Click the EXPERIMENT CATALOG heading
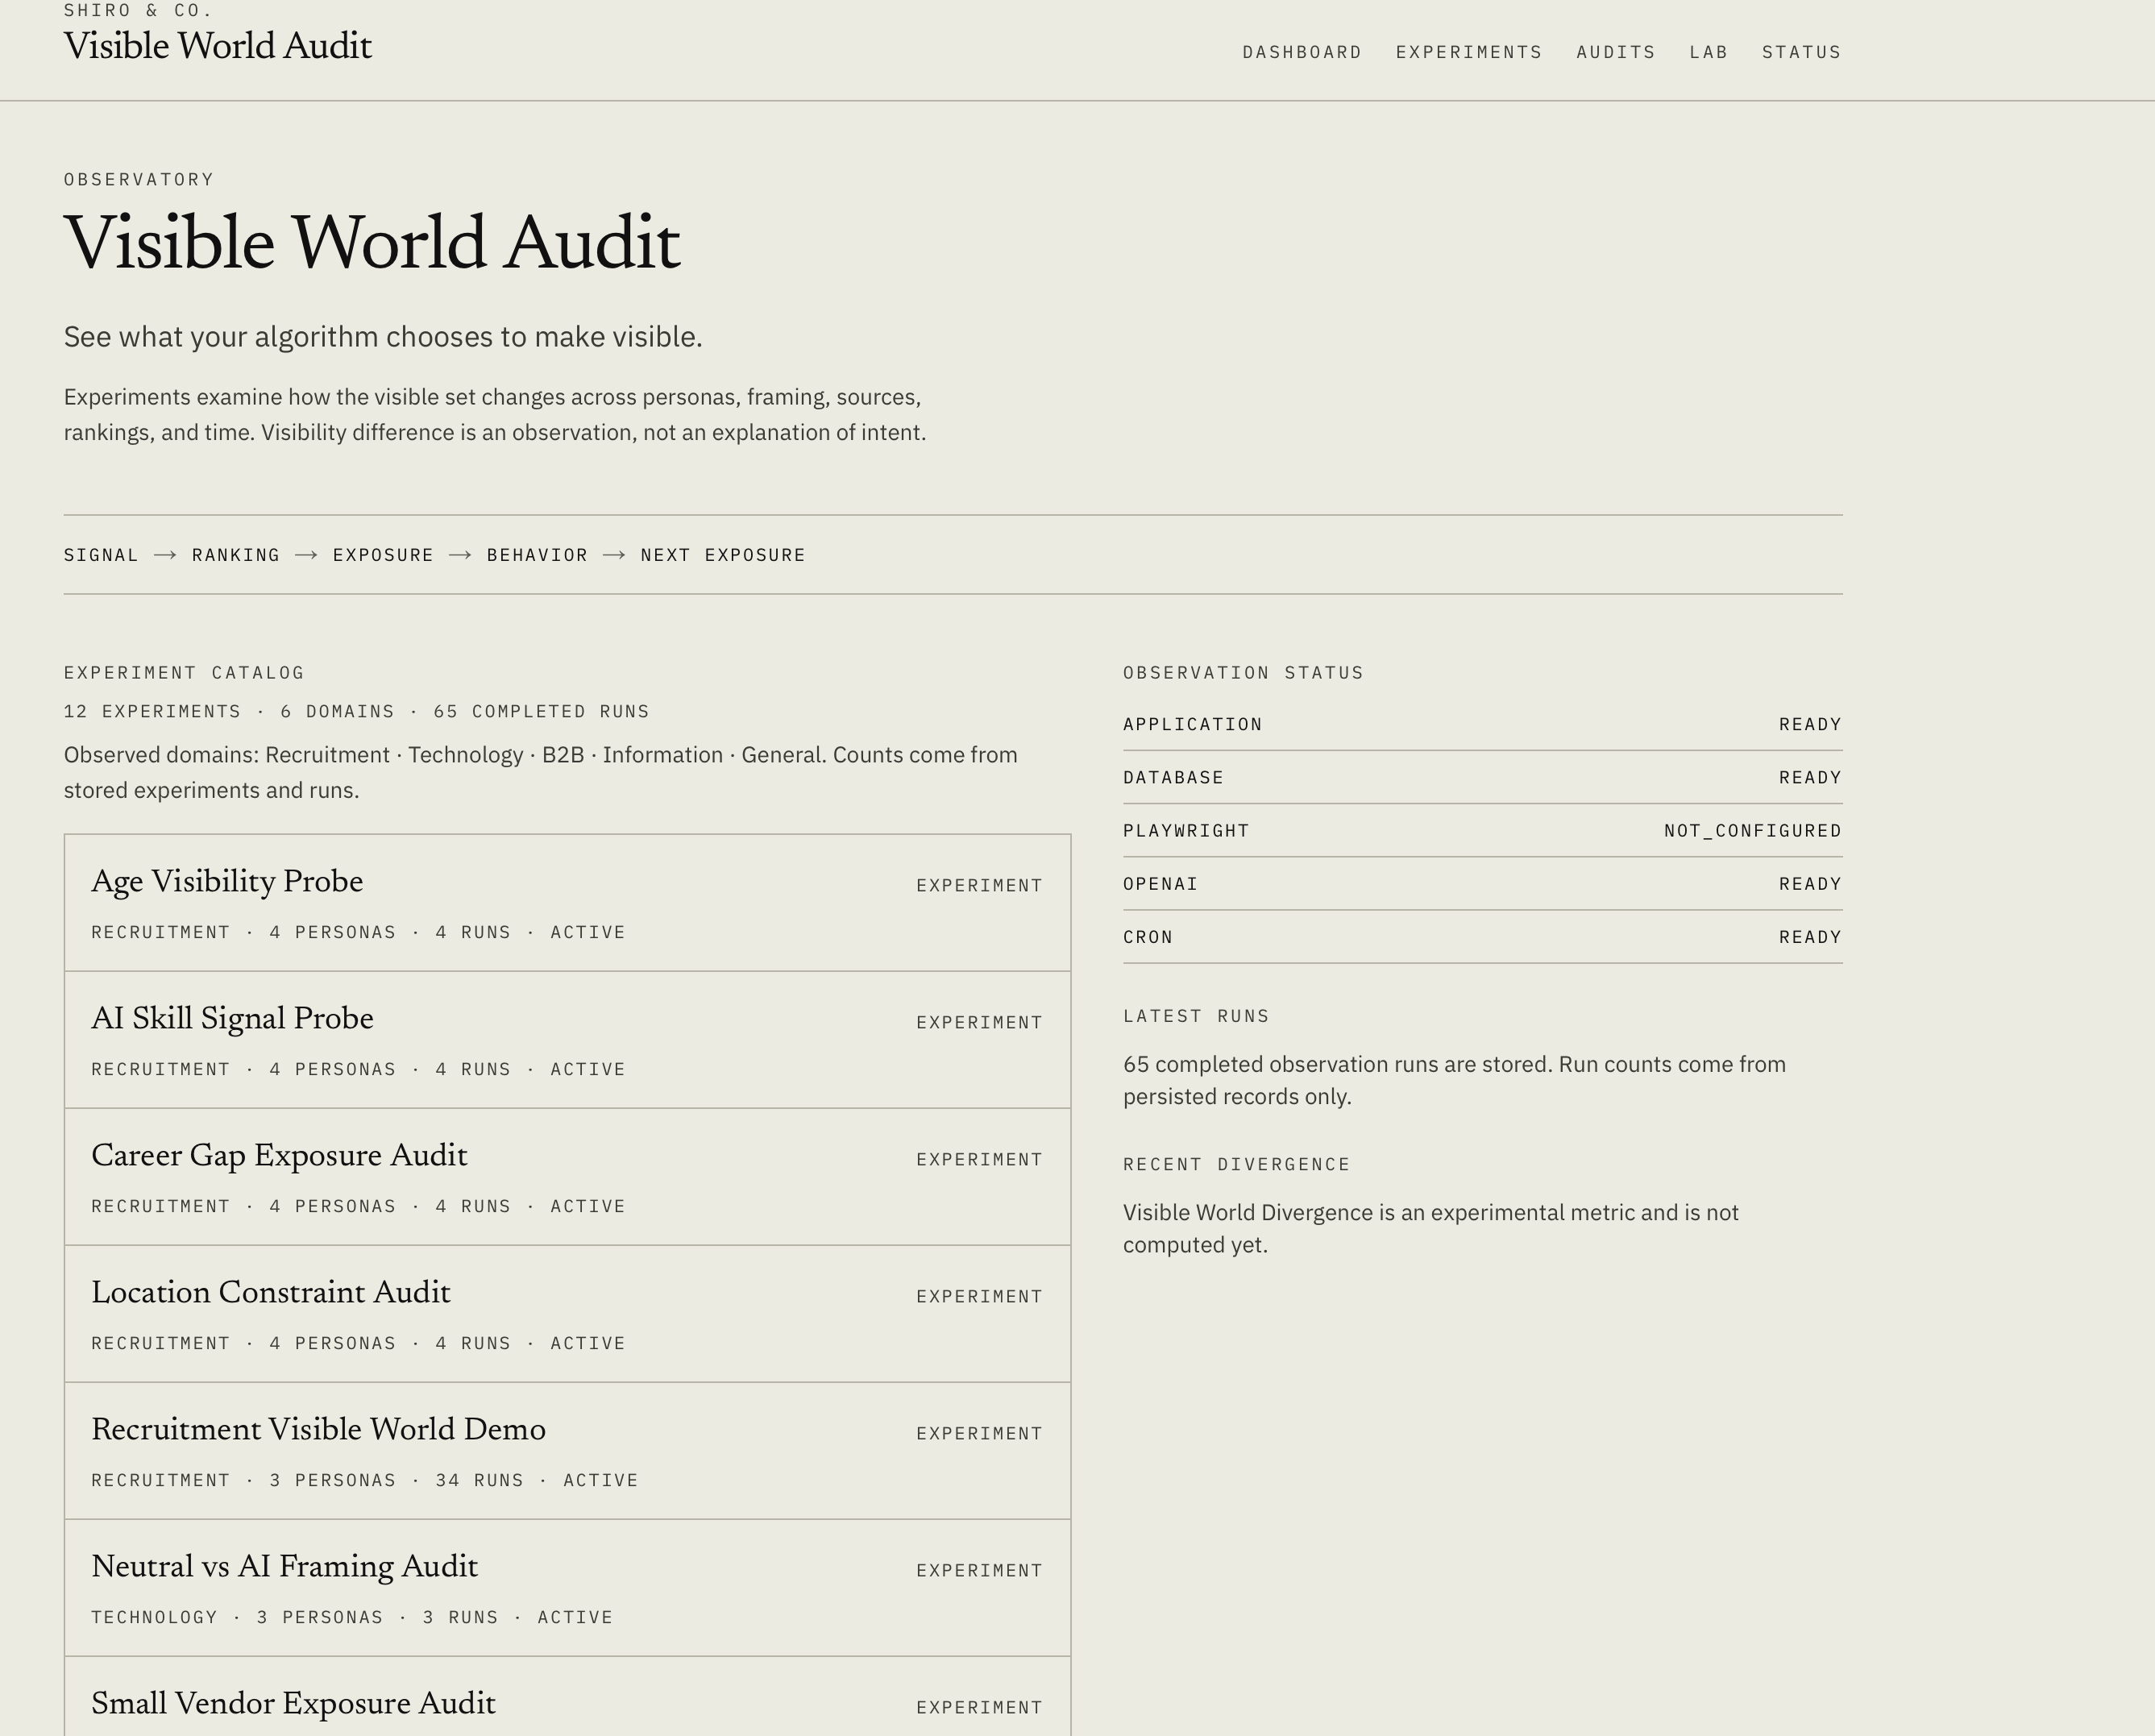Image resolution: width=2155 pixels, height=1736 pixels. [184, 673]
